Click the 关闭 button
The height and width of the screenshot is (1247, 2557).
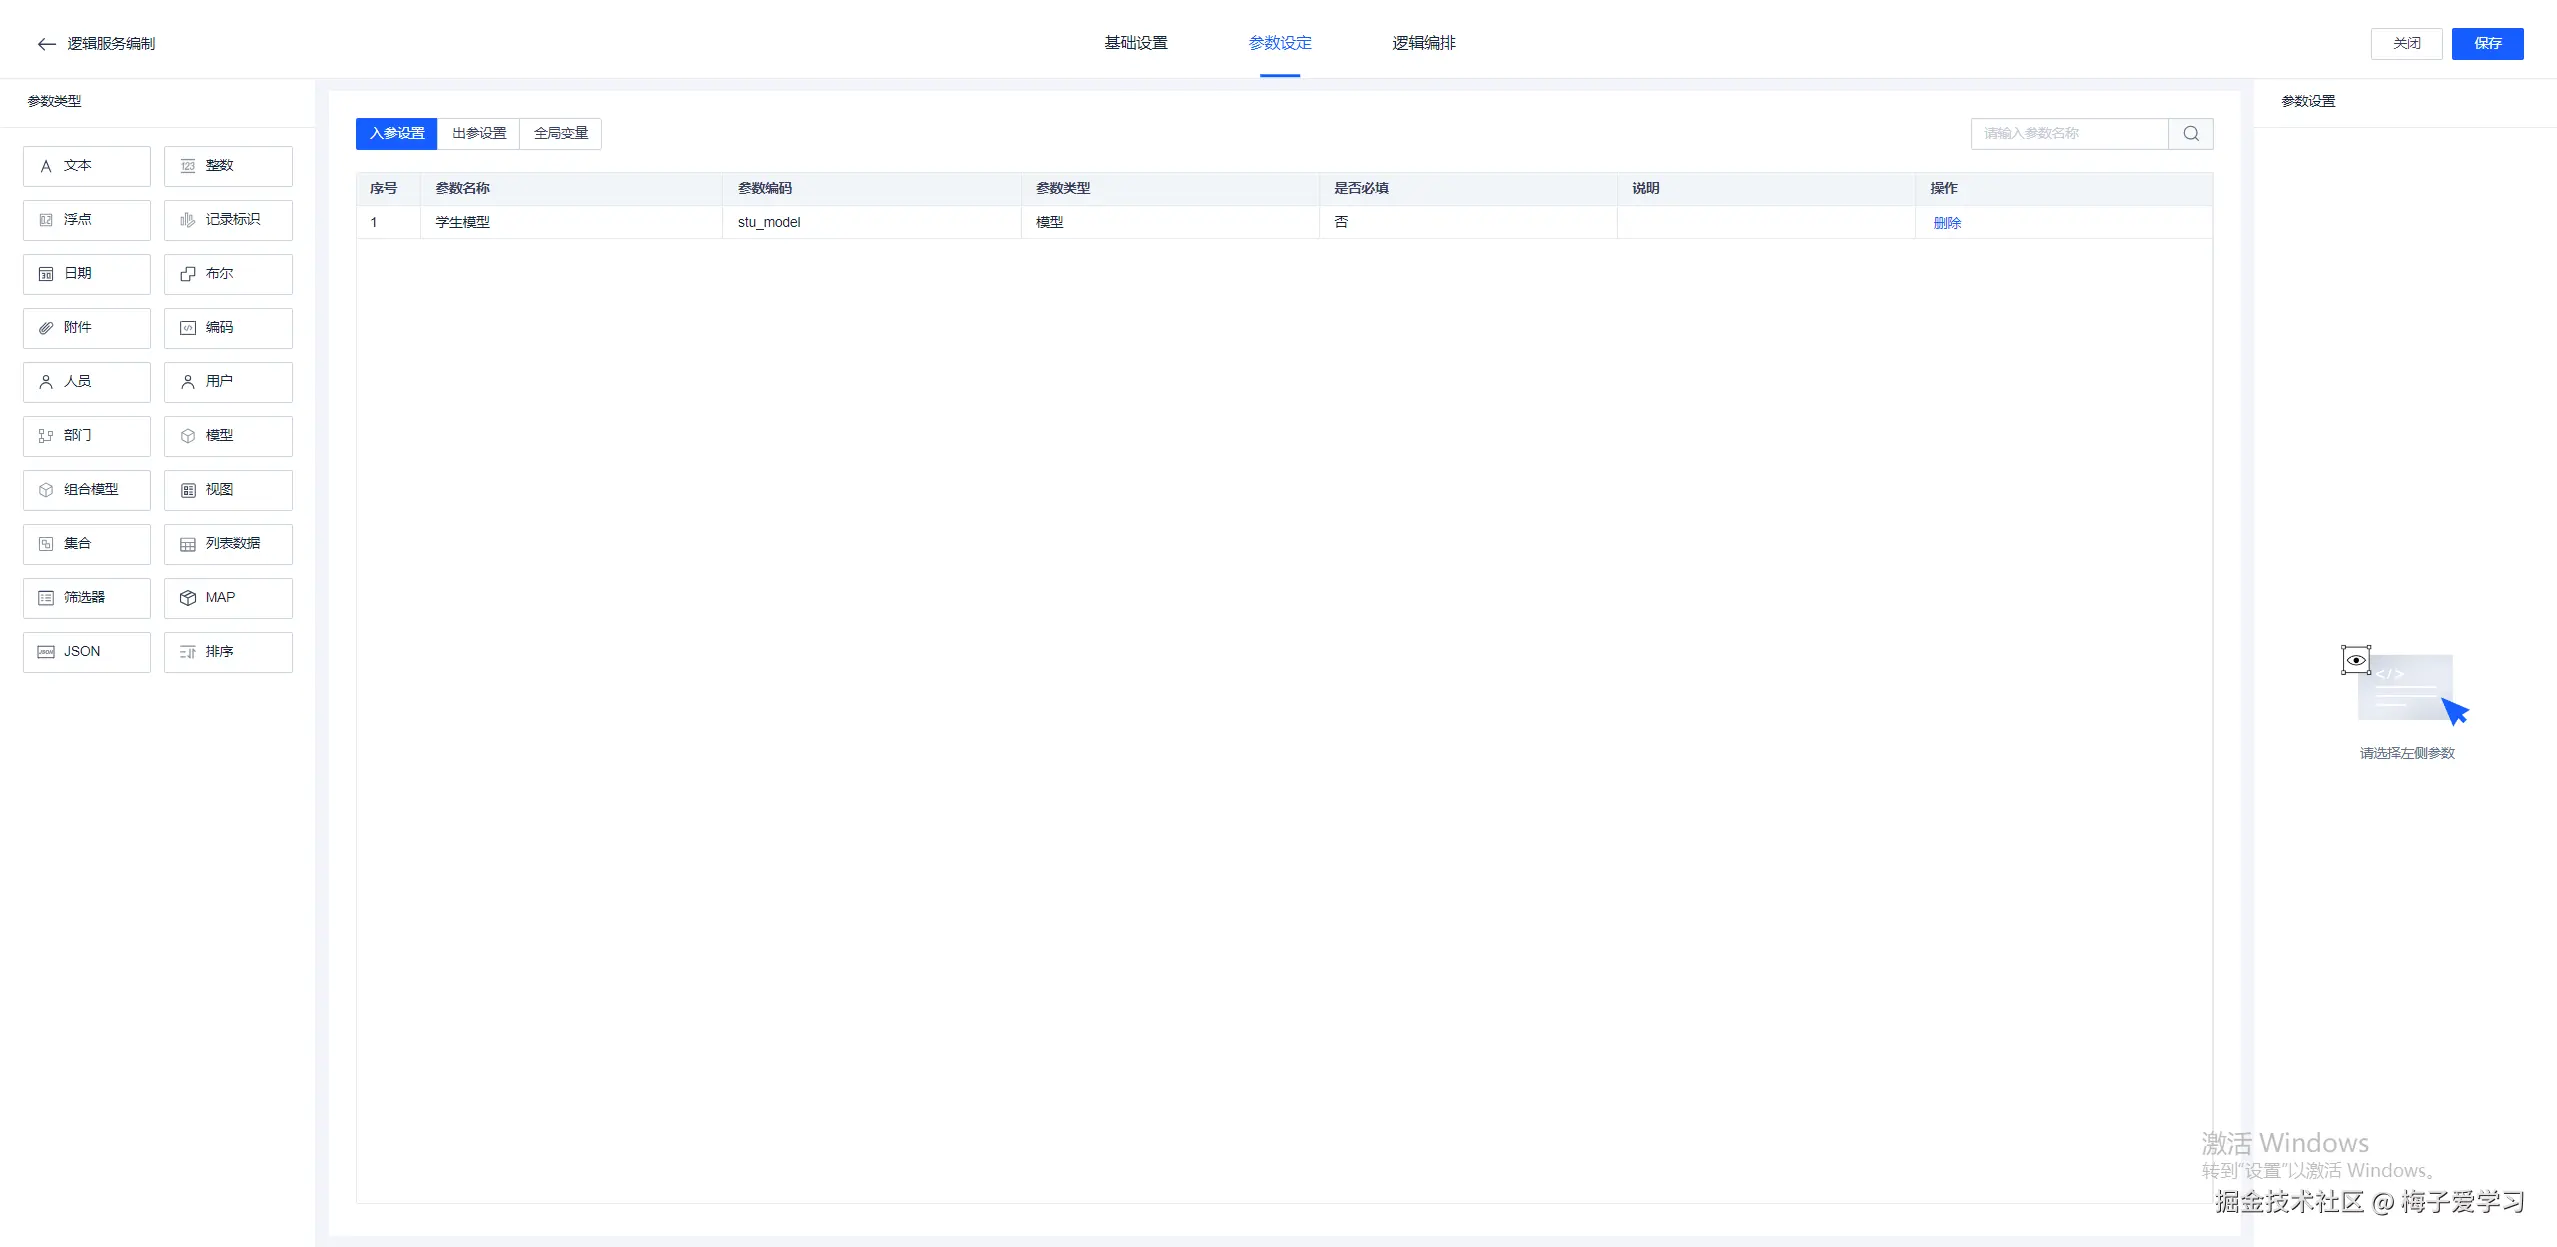pyautogui.click(x=2406, y=44)
